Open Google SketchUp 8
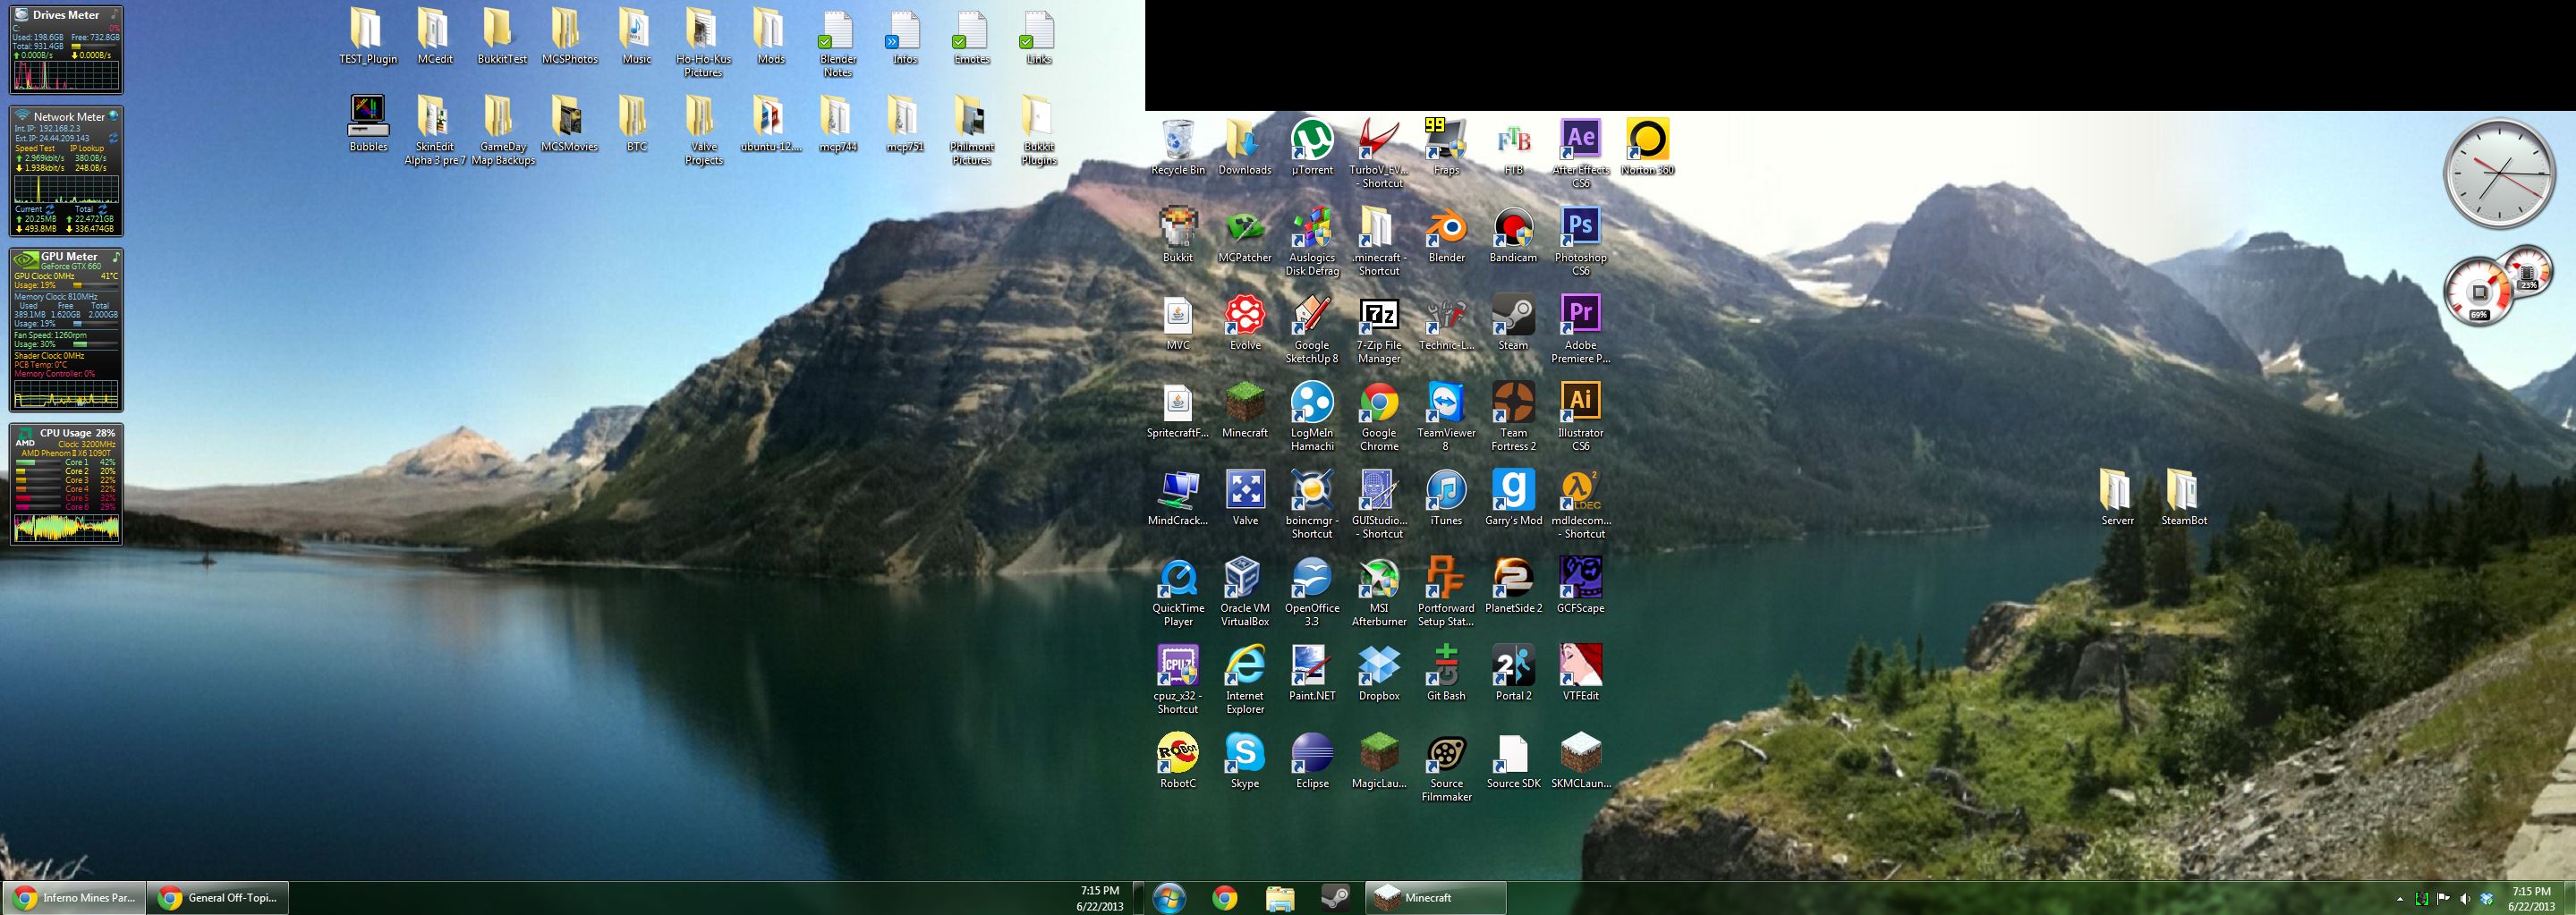Viewport: 2576px width, 915px height. tap(1312, 329)
